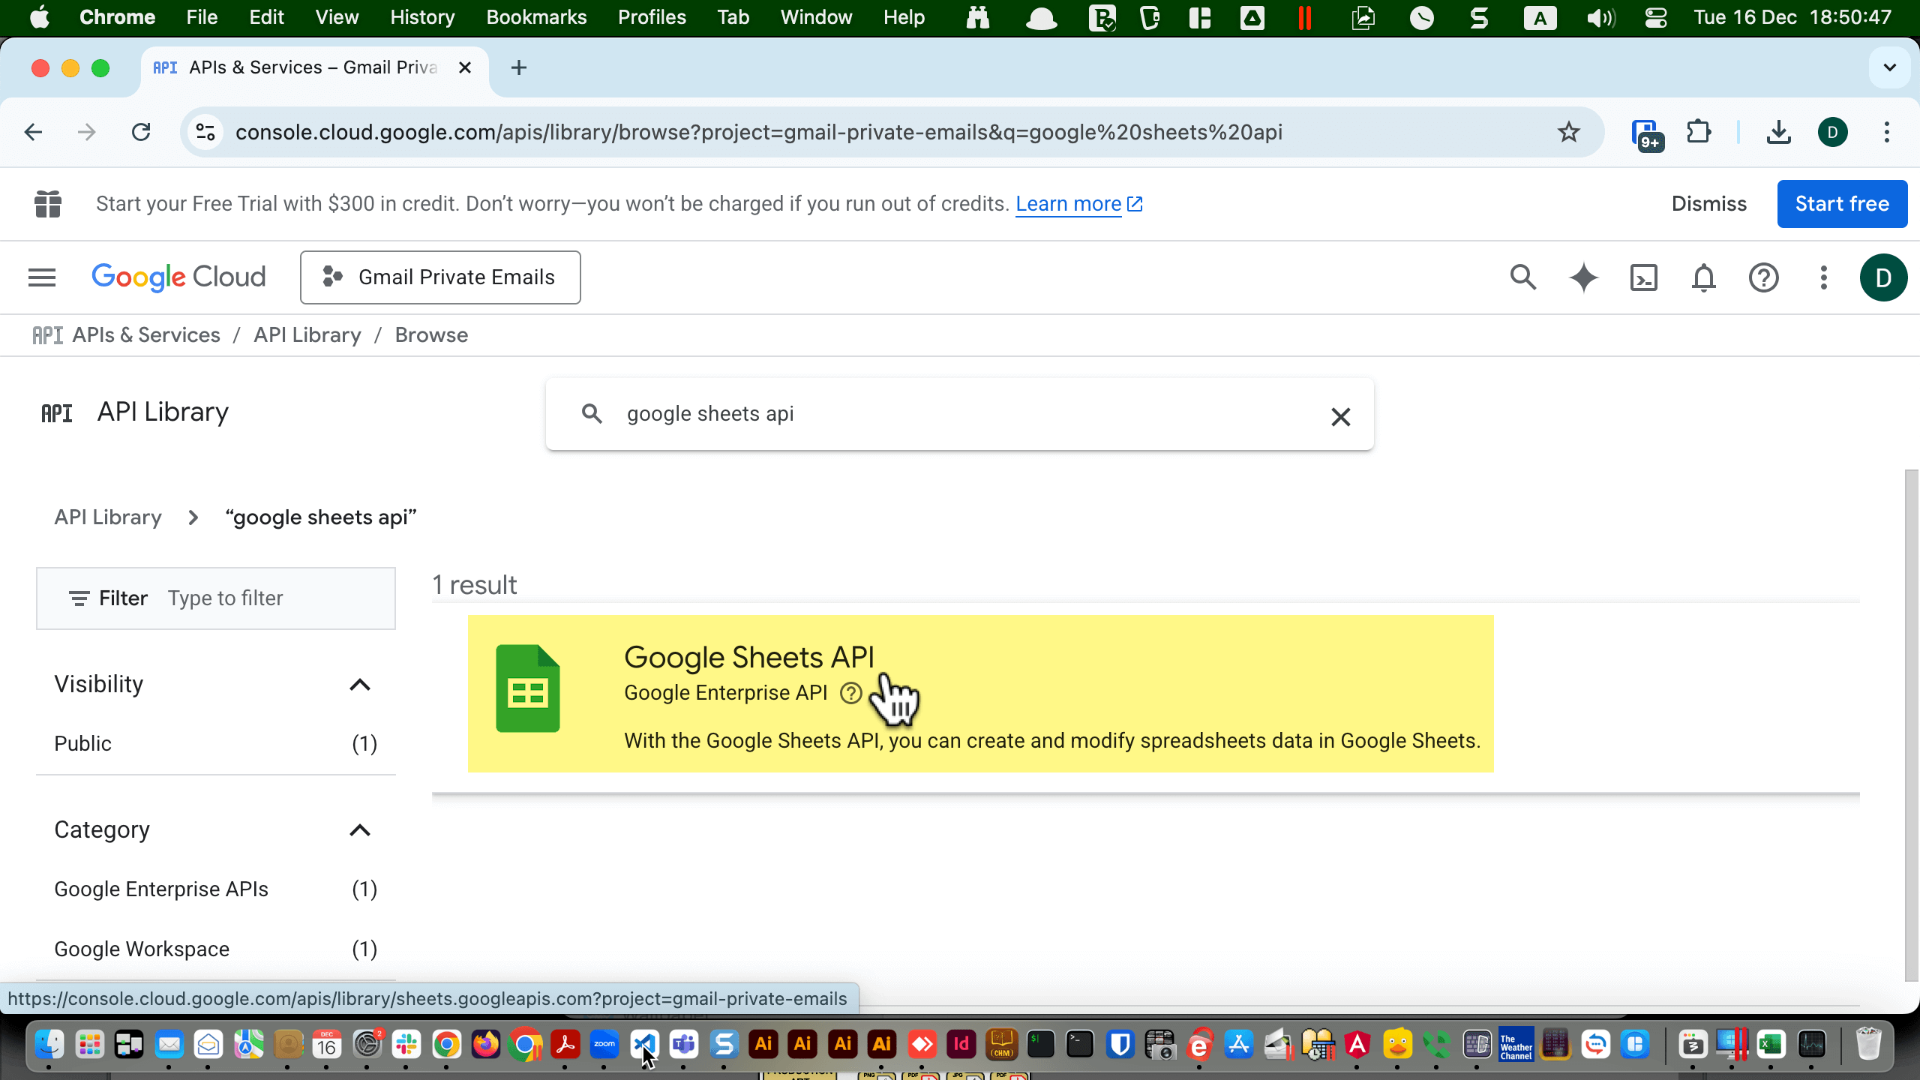The image size is (1920, 1080).
Task: Open the help question-mark icon
Action: [x=1764, y=278]
